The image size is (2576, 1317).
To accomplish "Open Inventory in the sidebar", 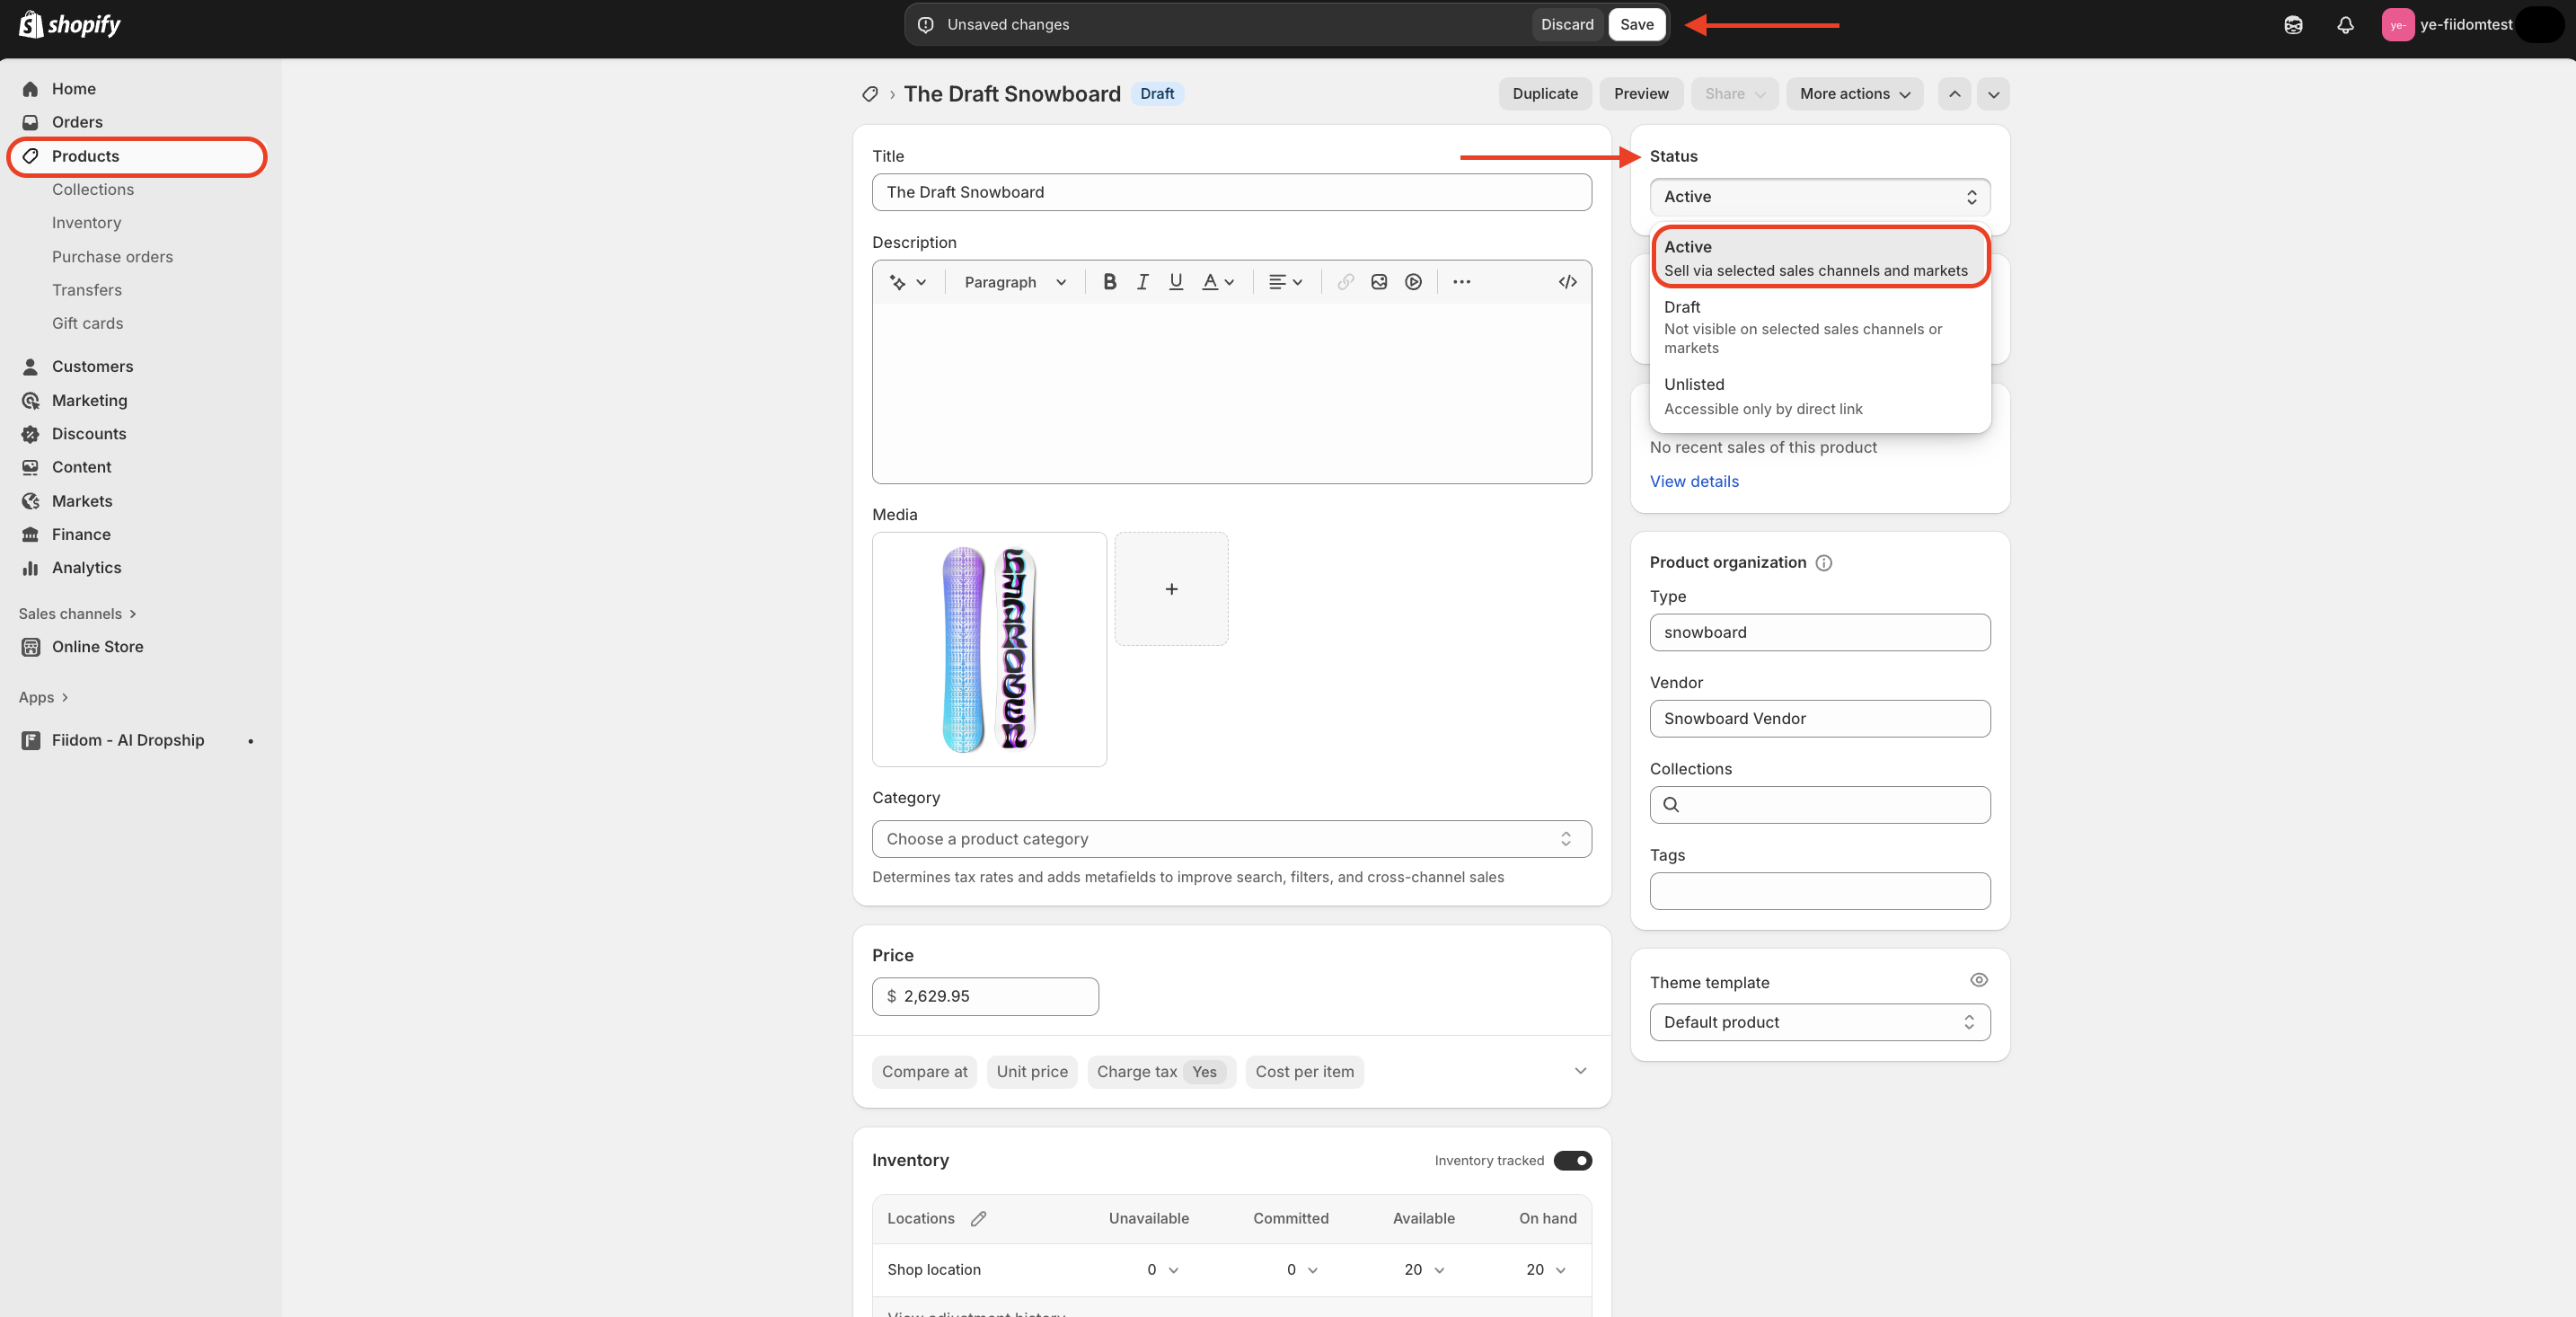I will (86, 223).
